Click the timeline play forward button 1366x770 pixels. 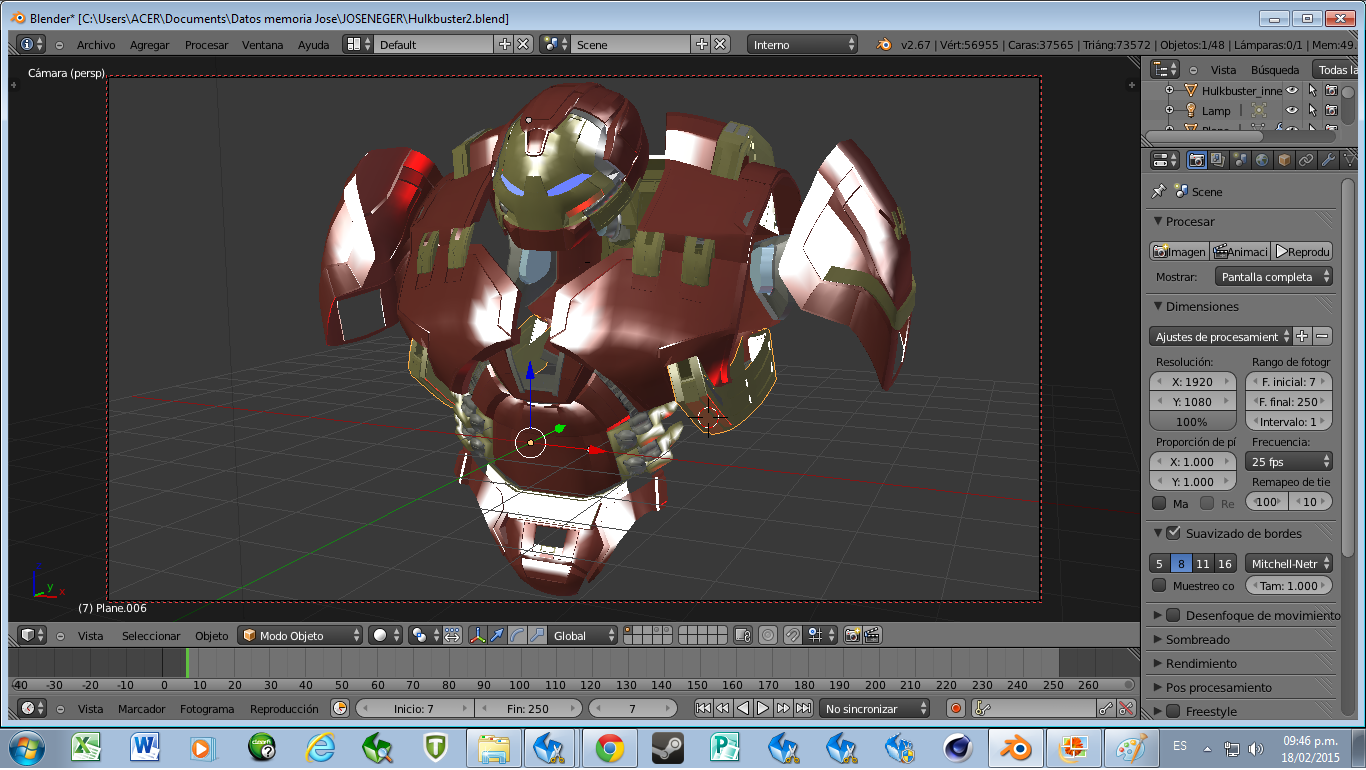pos(763,708)
